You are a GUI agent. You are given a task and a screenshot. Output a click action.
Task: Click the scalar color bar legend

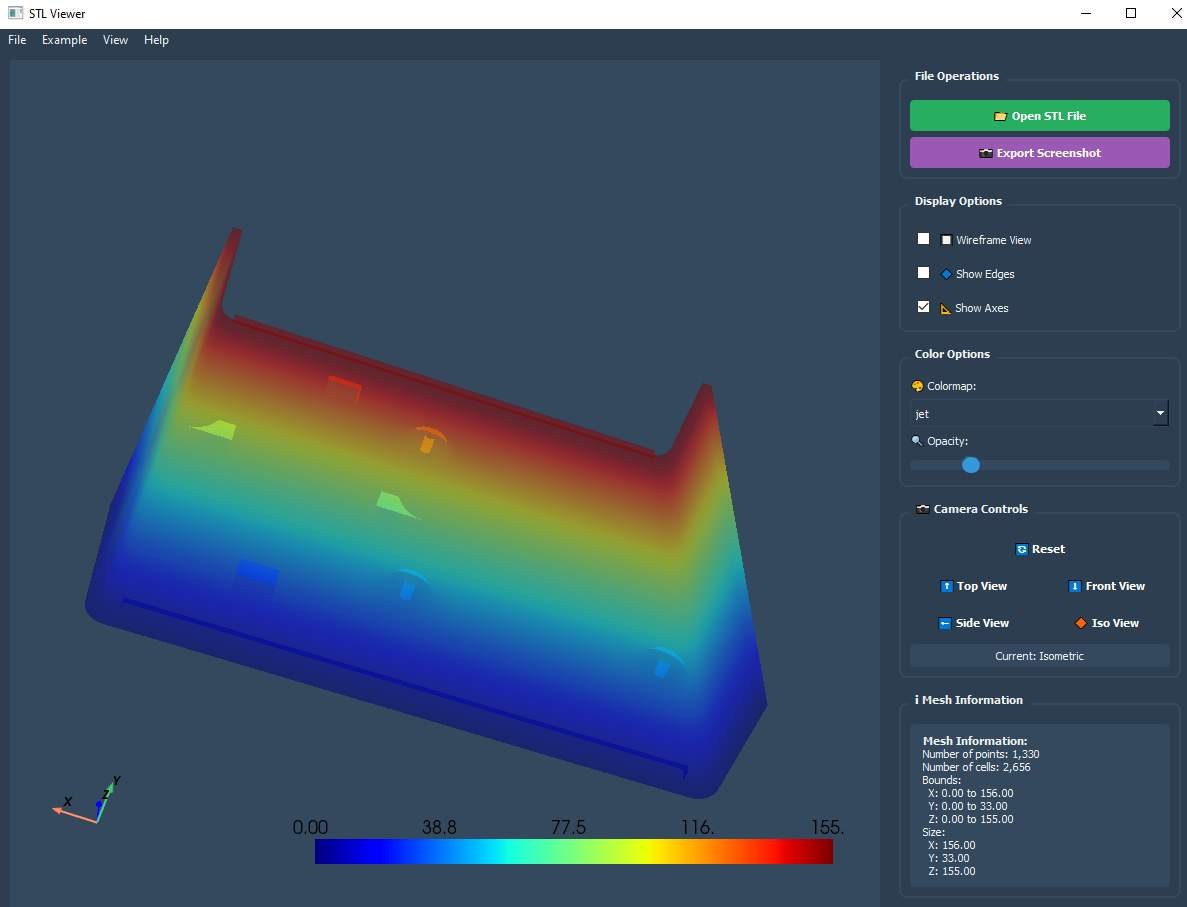point(573,851)
